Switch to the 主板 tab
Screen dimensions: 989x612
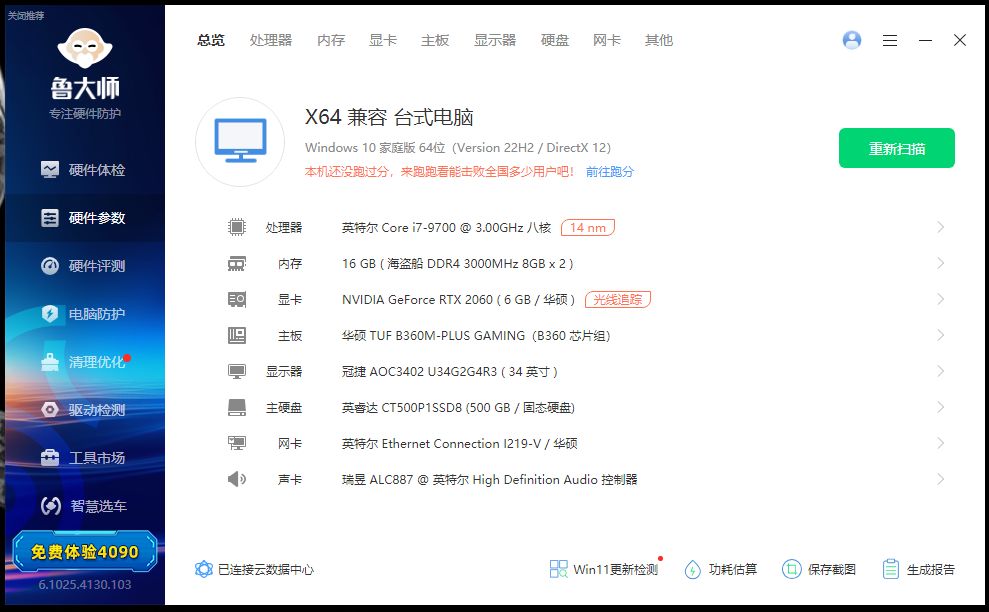[x=435, y=40]
